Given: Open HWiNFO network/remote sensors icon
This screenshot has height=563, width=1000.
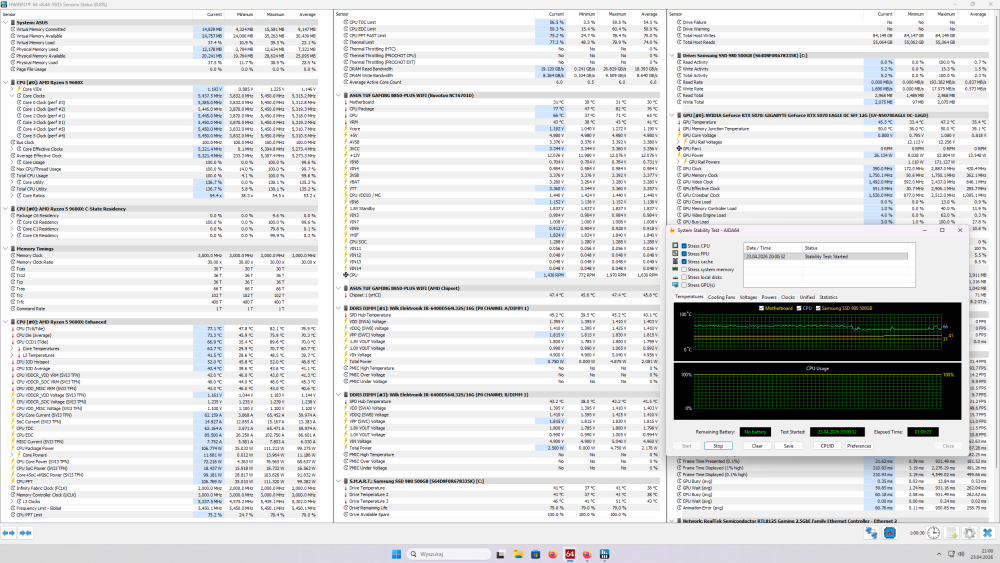Looking at the screenshot, I should point(871,533).
